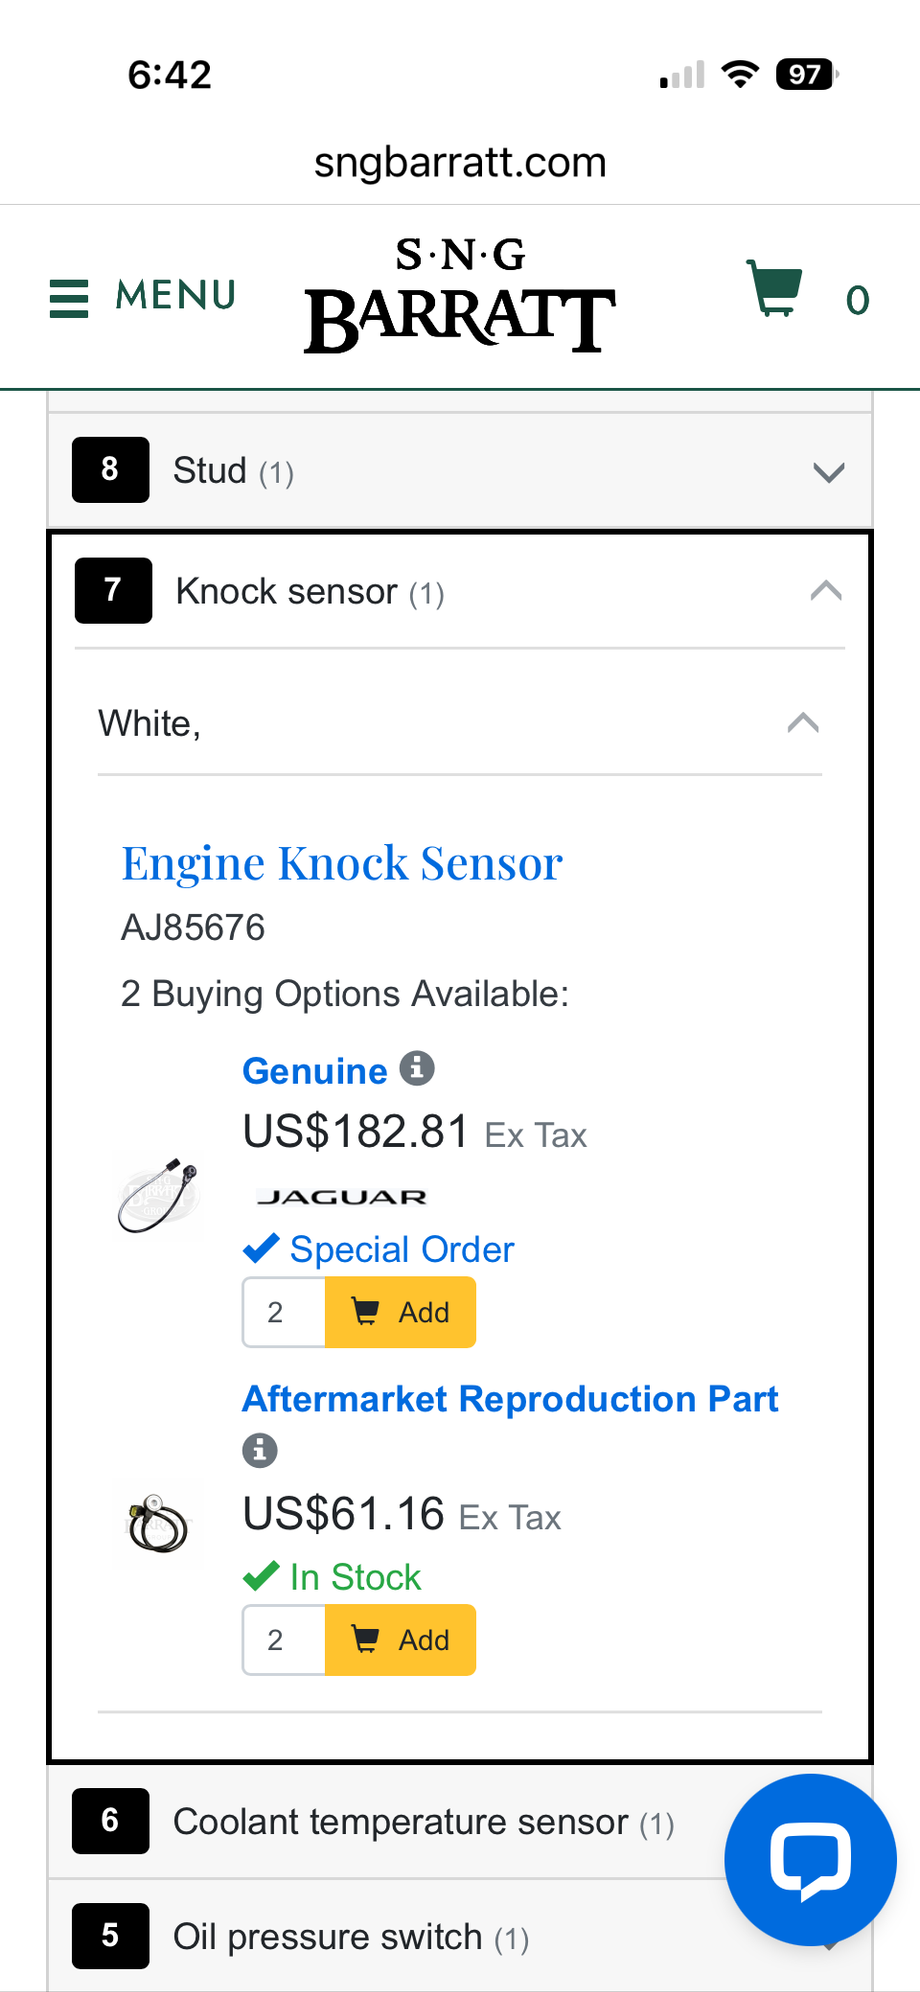Viewport: 920px width, 1992px height.
Task: Click info icon under Aftermarket Reproduction Part
Action: [260, 1449]
